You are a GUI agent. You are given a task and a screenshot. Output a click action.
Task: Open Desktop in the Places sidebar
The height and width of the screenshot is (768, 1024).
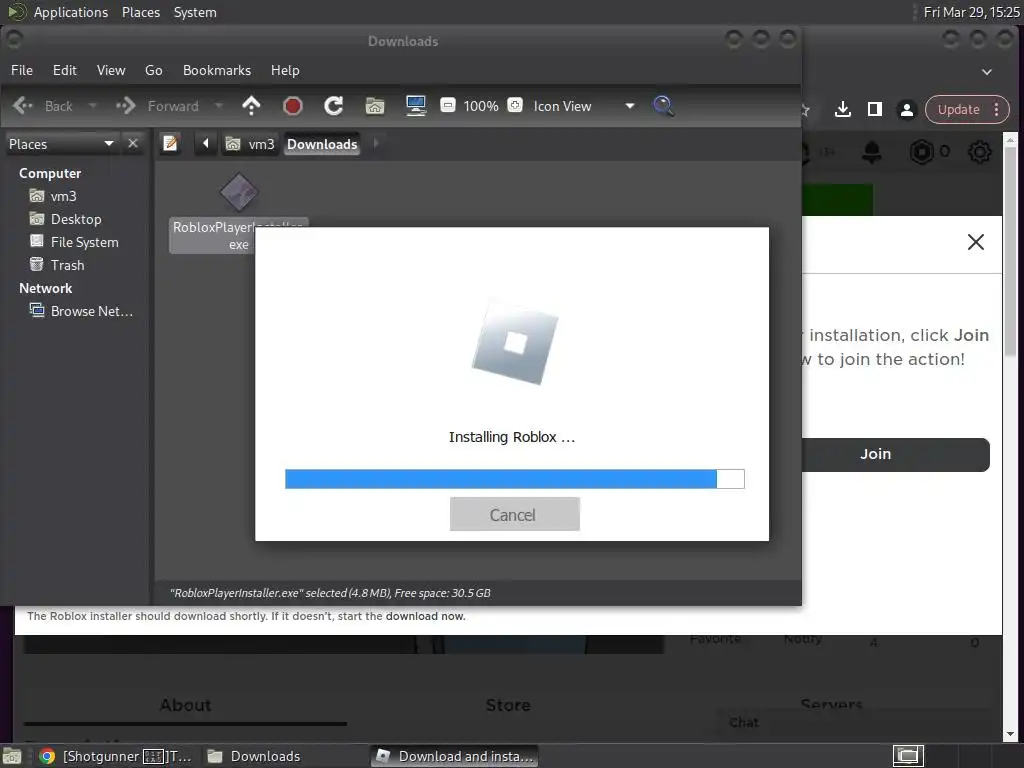(66, 219)
